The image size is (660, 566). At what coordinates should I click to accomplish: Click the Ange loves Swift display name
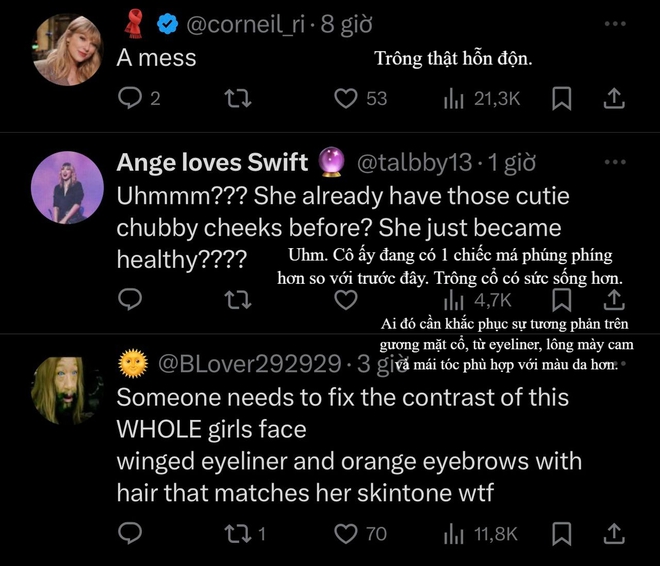tap(213, 162)
